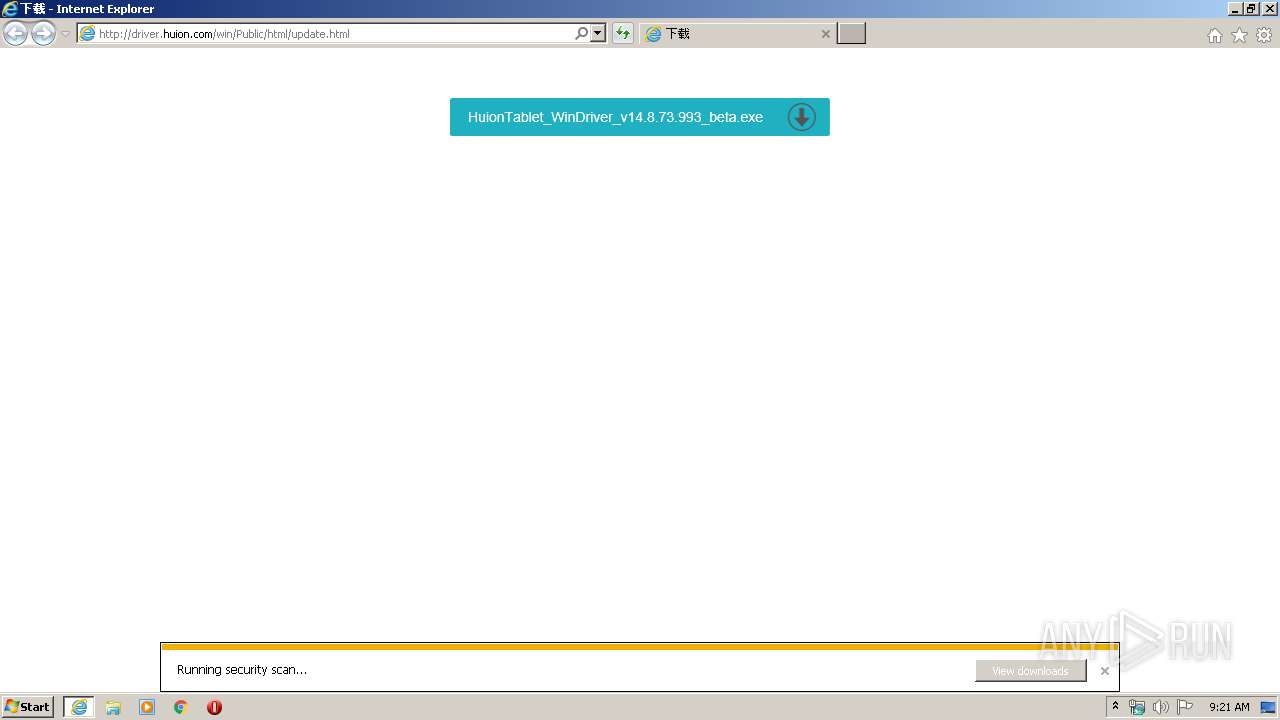Open the Tools gear icon
Screen dimensions: 1280x720
pos(1264,35)
